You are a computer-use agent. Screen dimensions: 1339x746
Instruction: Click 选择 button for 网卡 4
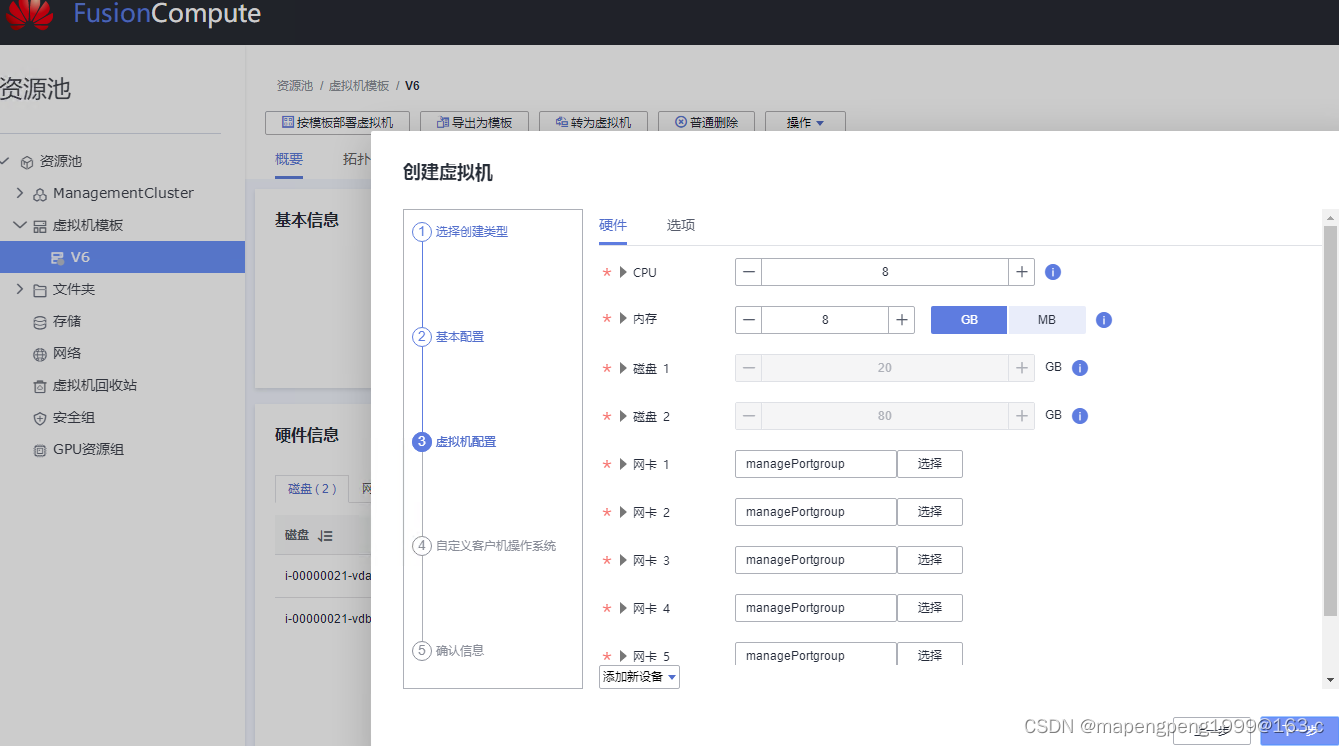pos(930,608)
